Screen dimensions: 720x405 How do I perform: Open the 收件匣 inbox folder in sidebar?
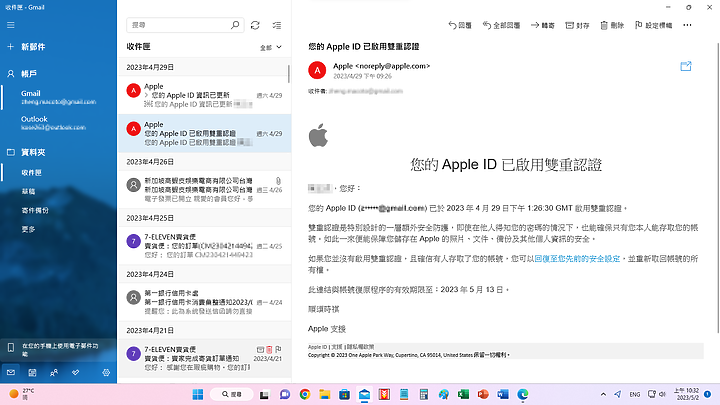tap(31, 173)
